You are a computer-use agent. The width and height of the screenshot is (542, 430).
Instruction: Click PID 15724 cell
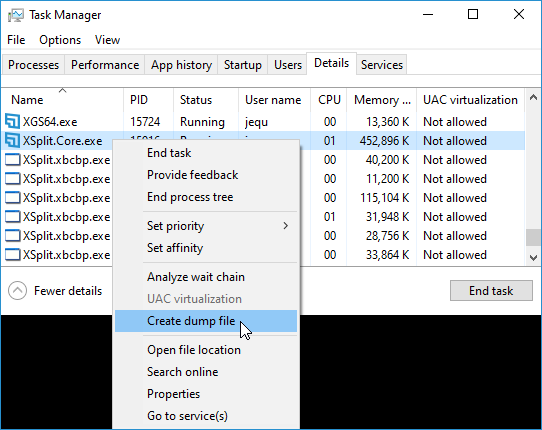pos(145,122)
